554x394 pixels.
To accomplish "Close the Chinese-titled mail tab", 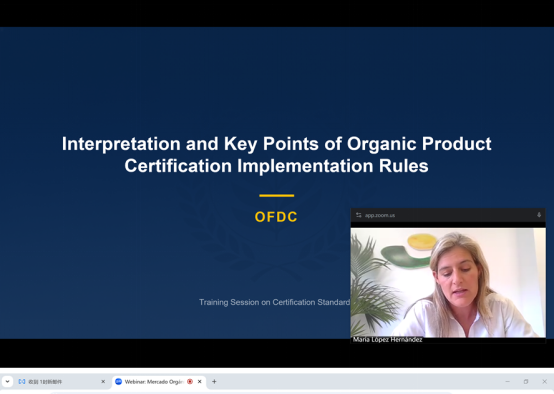I will tap(103, 382).
